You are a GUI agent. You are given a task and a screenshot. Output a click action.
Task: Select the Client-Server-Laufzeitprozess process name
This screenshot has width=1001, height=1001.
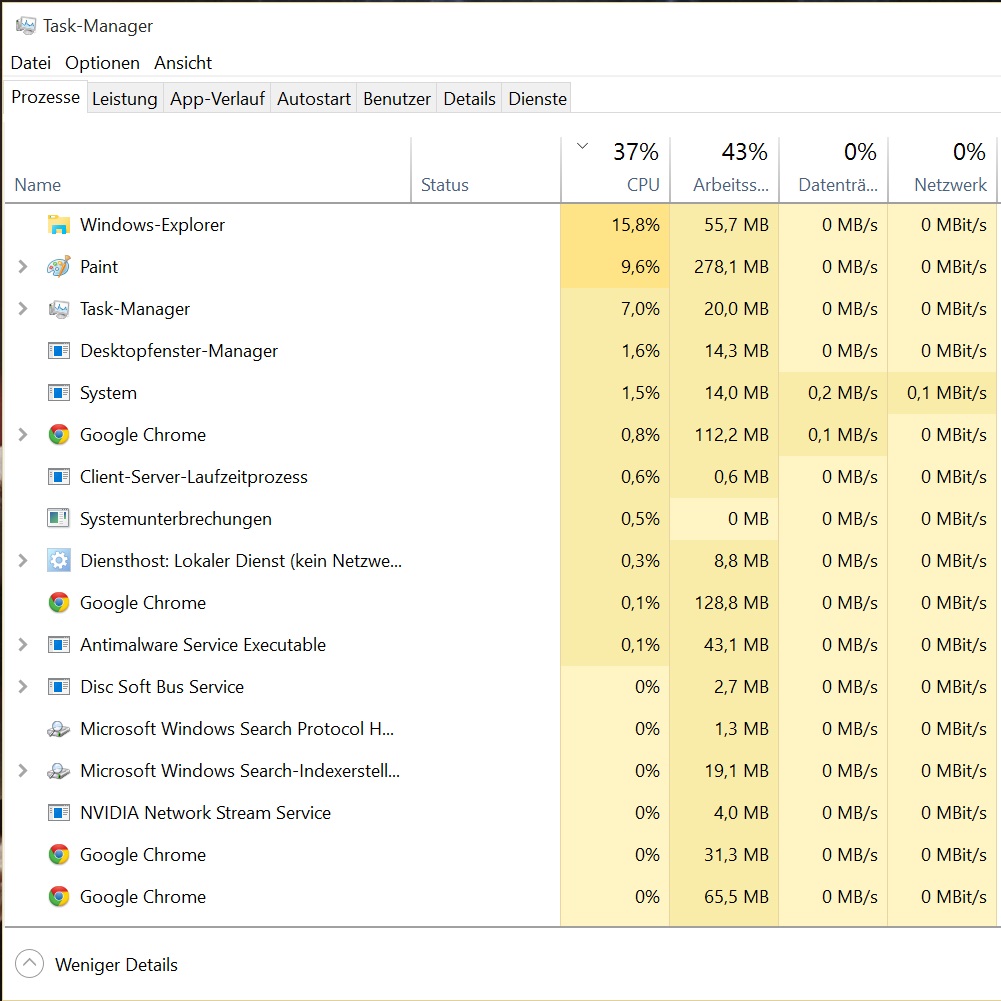click(193, 477)
